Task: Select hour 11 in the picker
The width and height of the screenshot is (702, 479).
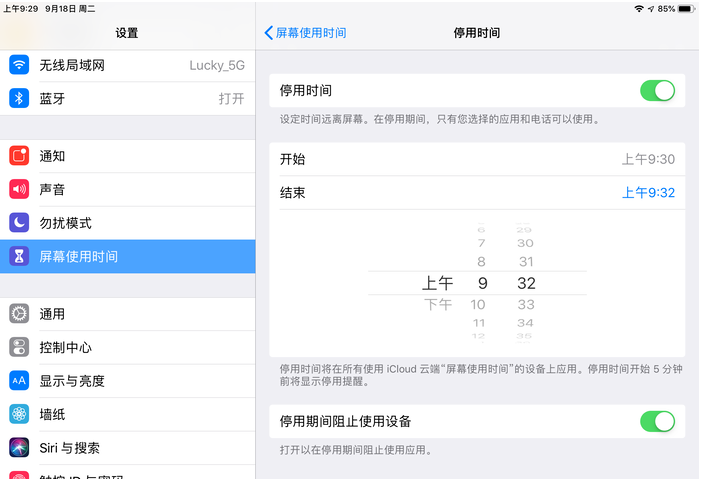Action: pos(479,323)
